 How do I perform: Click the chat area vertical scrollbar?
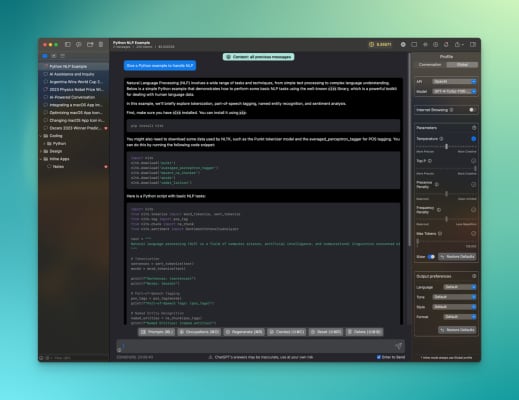click(x=410, y=150)
